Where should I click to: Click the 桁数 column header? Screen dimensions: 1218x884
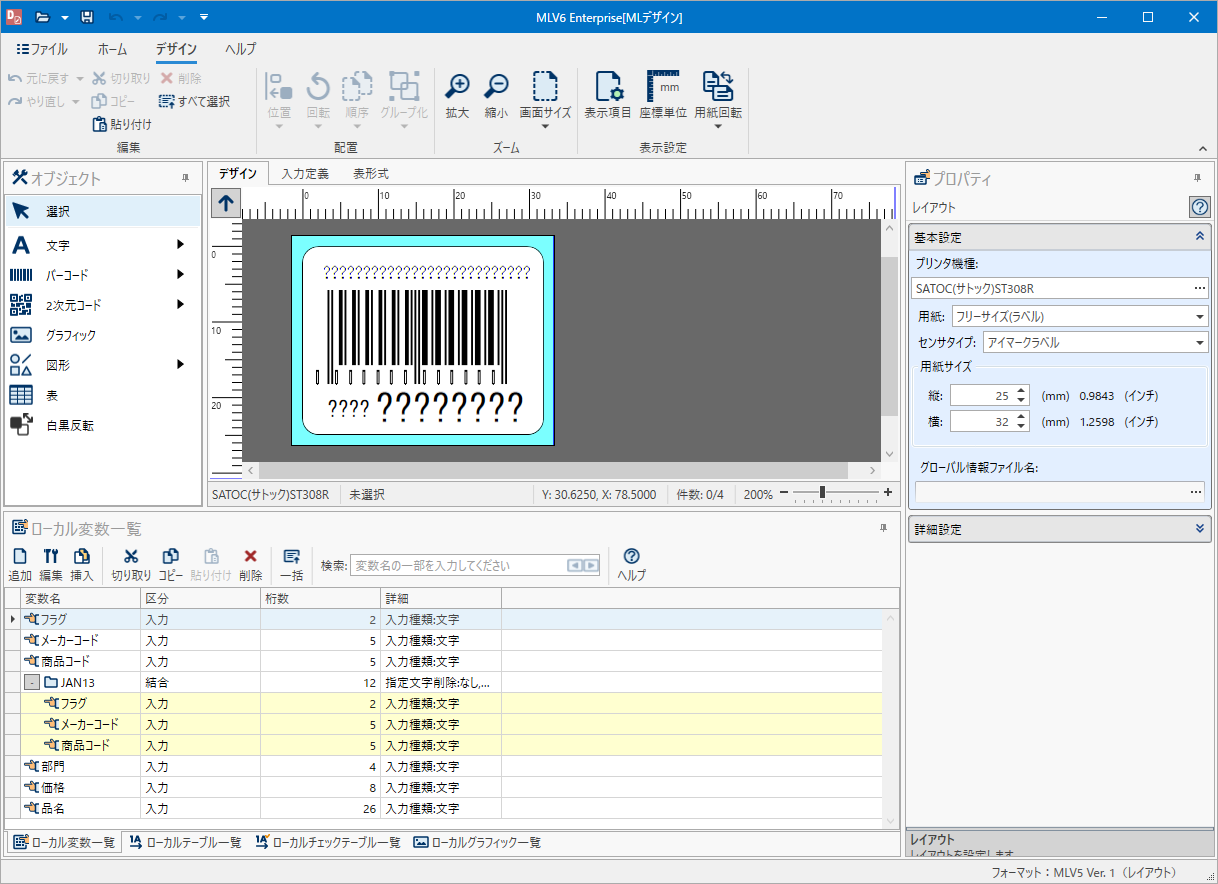pyautogui.click(x=320, y=598)
